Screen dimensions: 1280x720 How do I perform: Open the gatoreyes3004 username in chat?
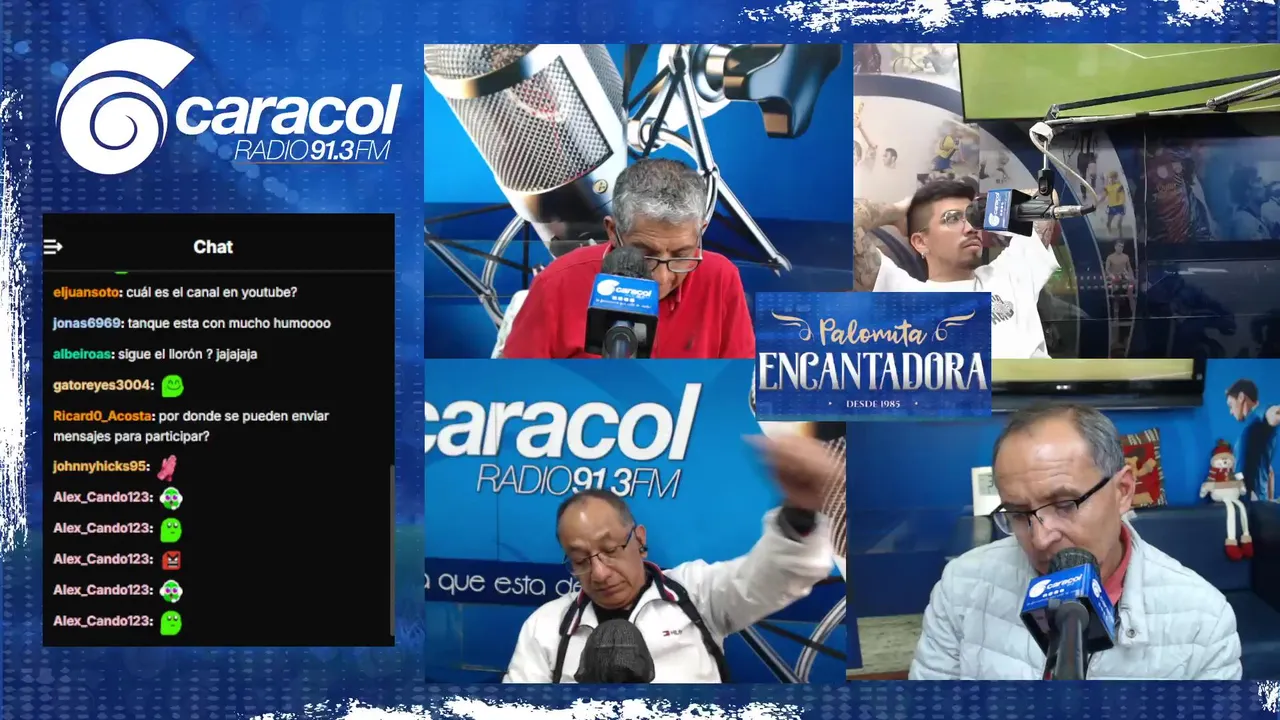[103, 385]
